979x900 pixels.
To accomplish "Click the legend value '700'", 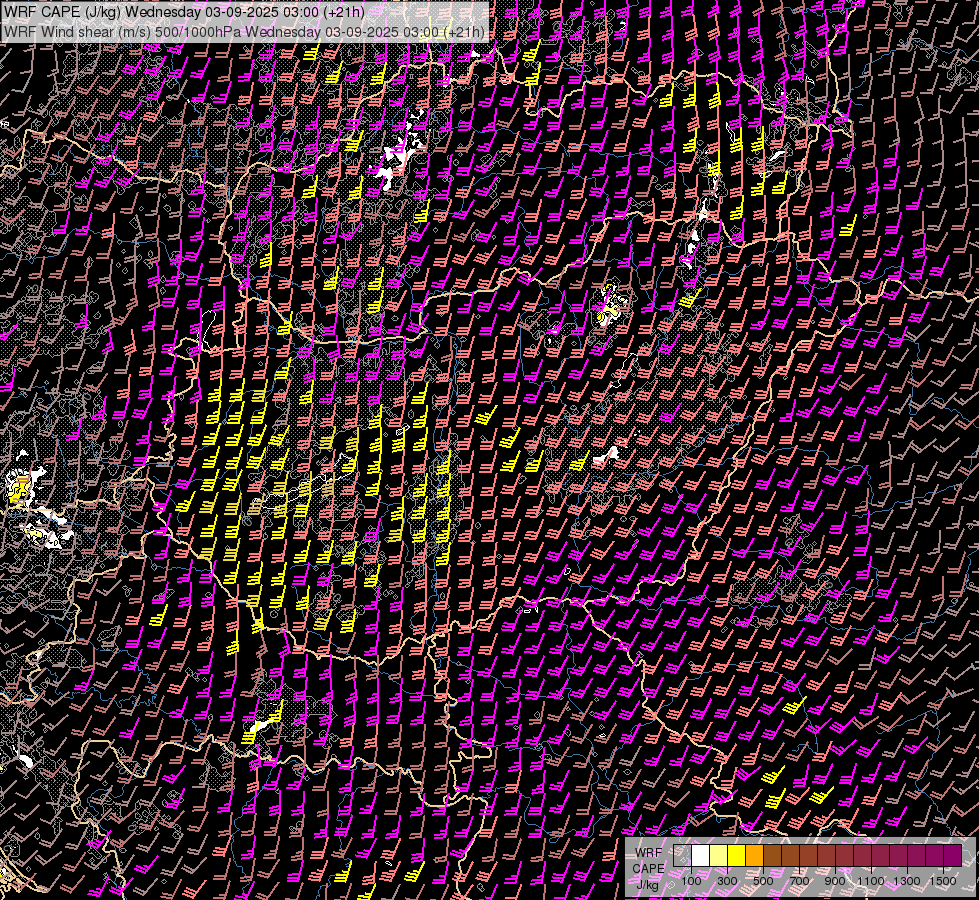I will coord(800,881).
